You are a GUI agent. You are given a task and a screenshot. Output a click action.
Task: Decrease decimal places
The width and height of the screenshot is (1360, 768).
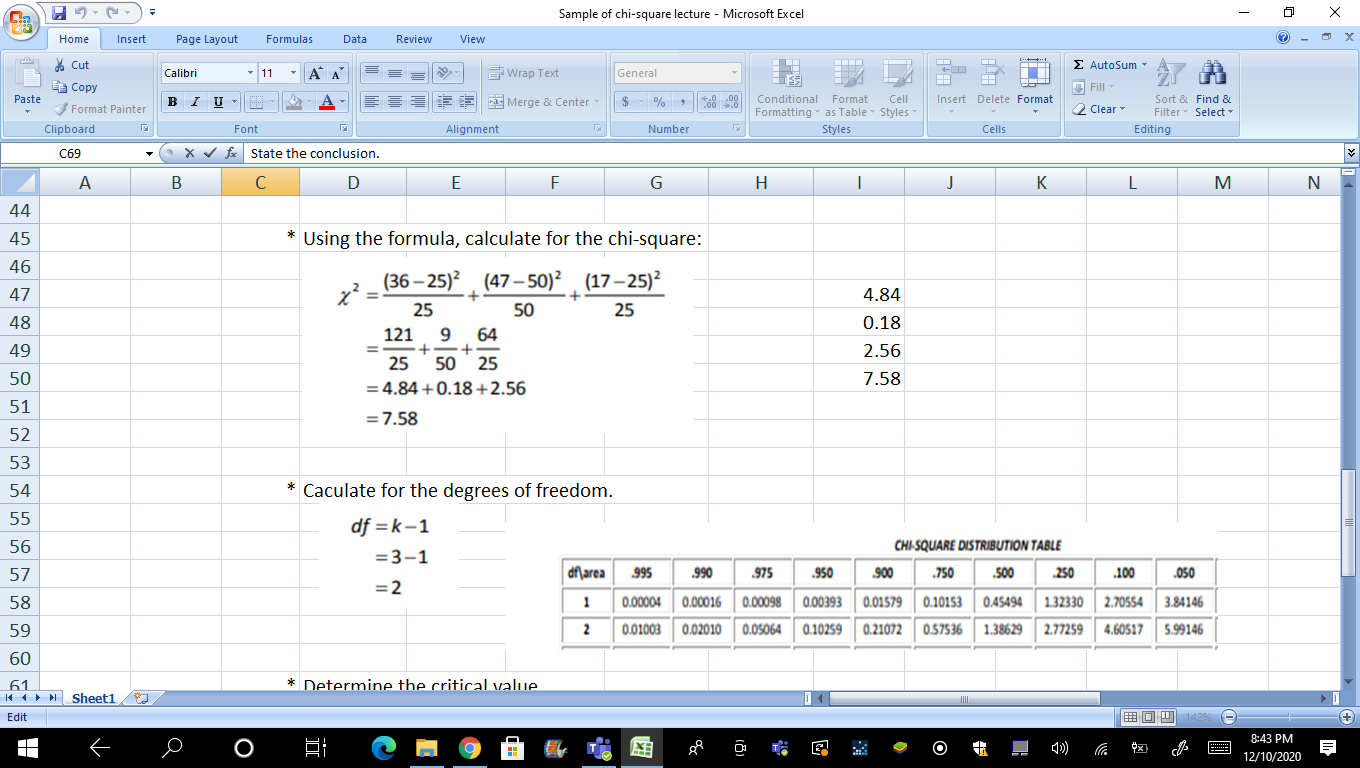click(731, 102)
